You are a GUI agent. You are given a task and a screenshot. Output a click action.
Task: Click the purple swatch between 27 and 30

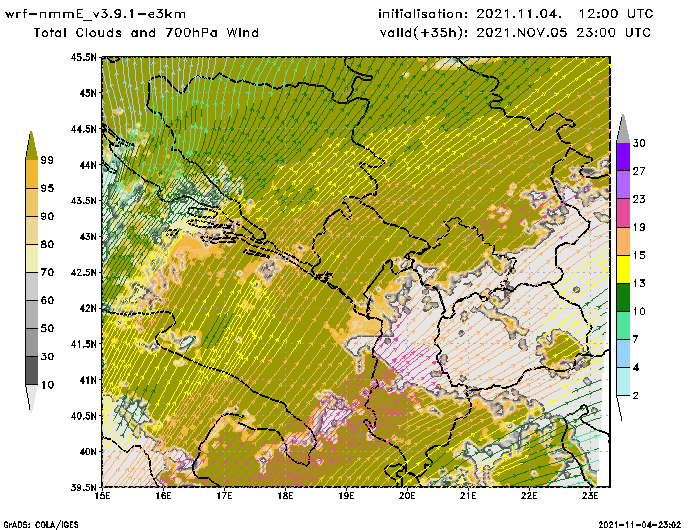coord(623,157)
